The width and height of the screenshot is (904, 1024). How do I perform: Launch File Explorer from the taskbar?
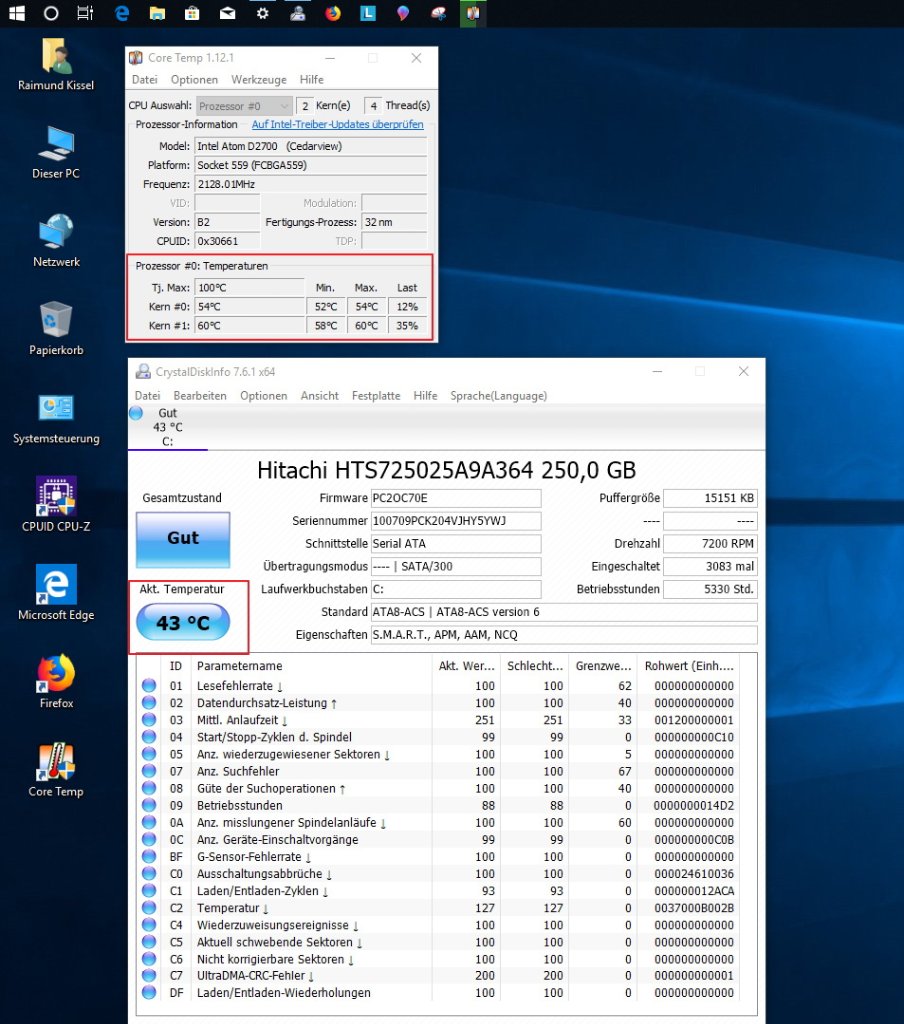coord(157,13)
